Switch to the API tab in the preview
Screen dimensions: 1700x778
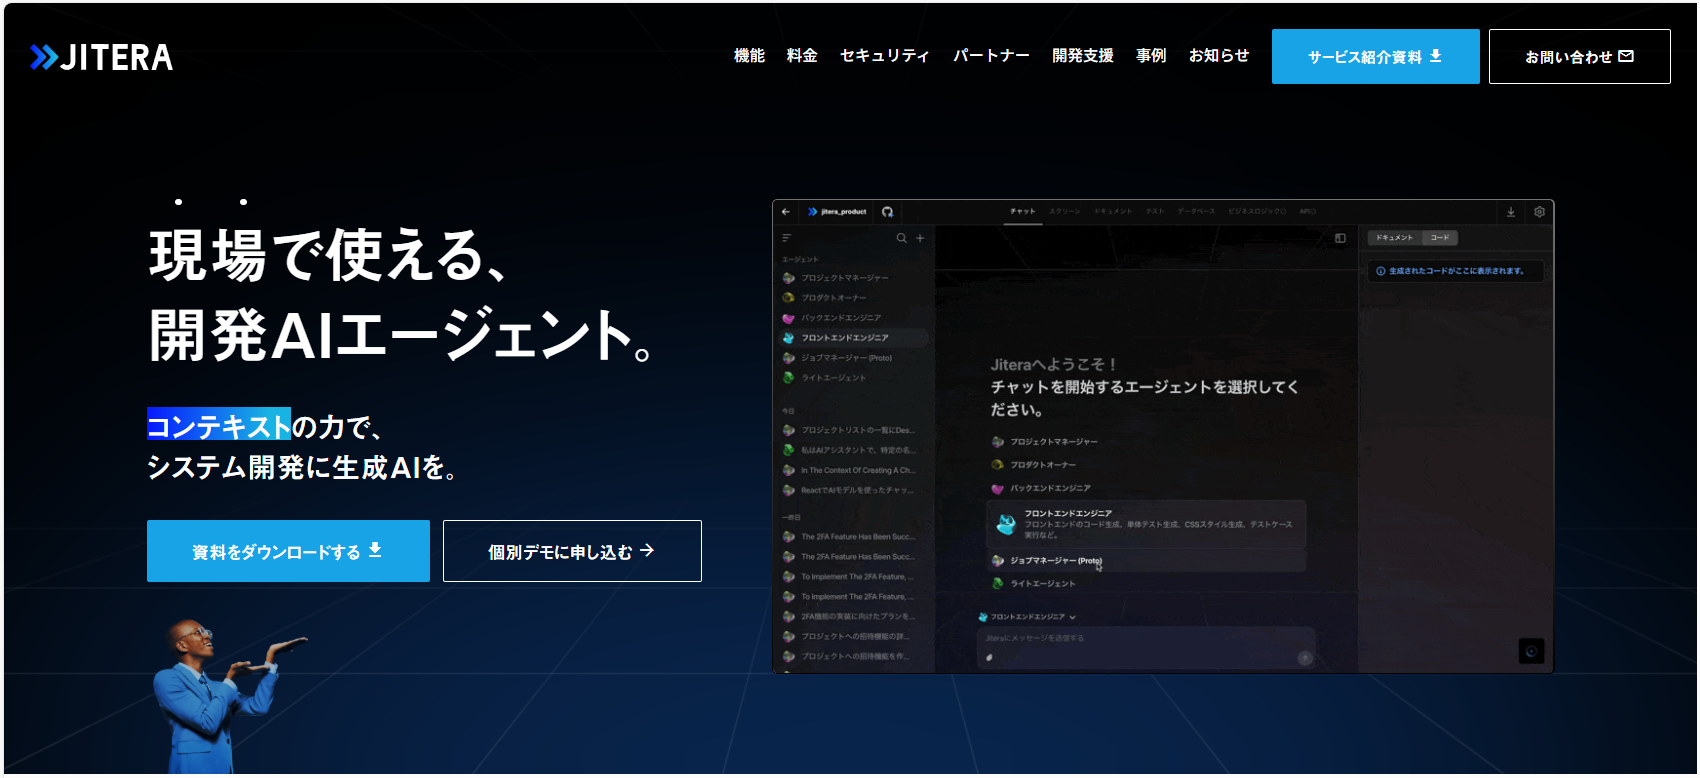tap(1307, 211)
